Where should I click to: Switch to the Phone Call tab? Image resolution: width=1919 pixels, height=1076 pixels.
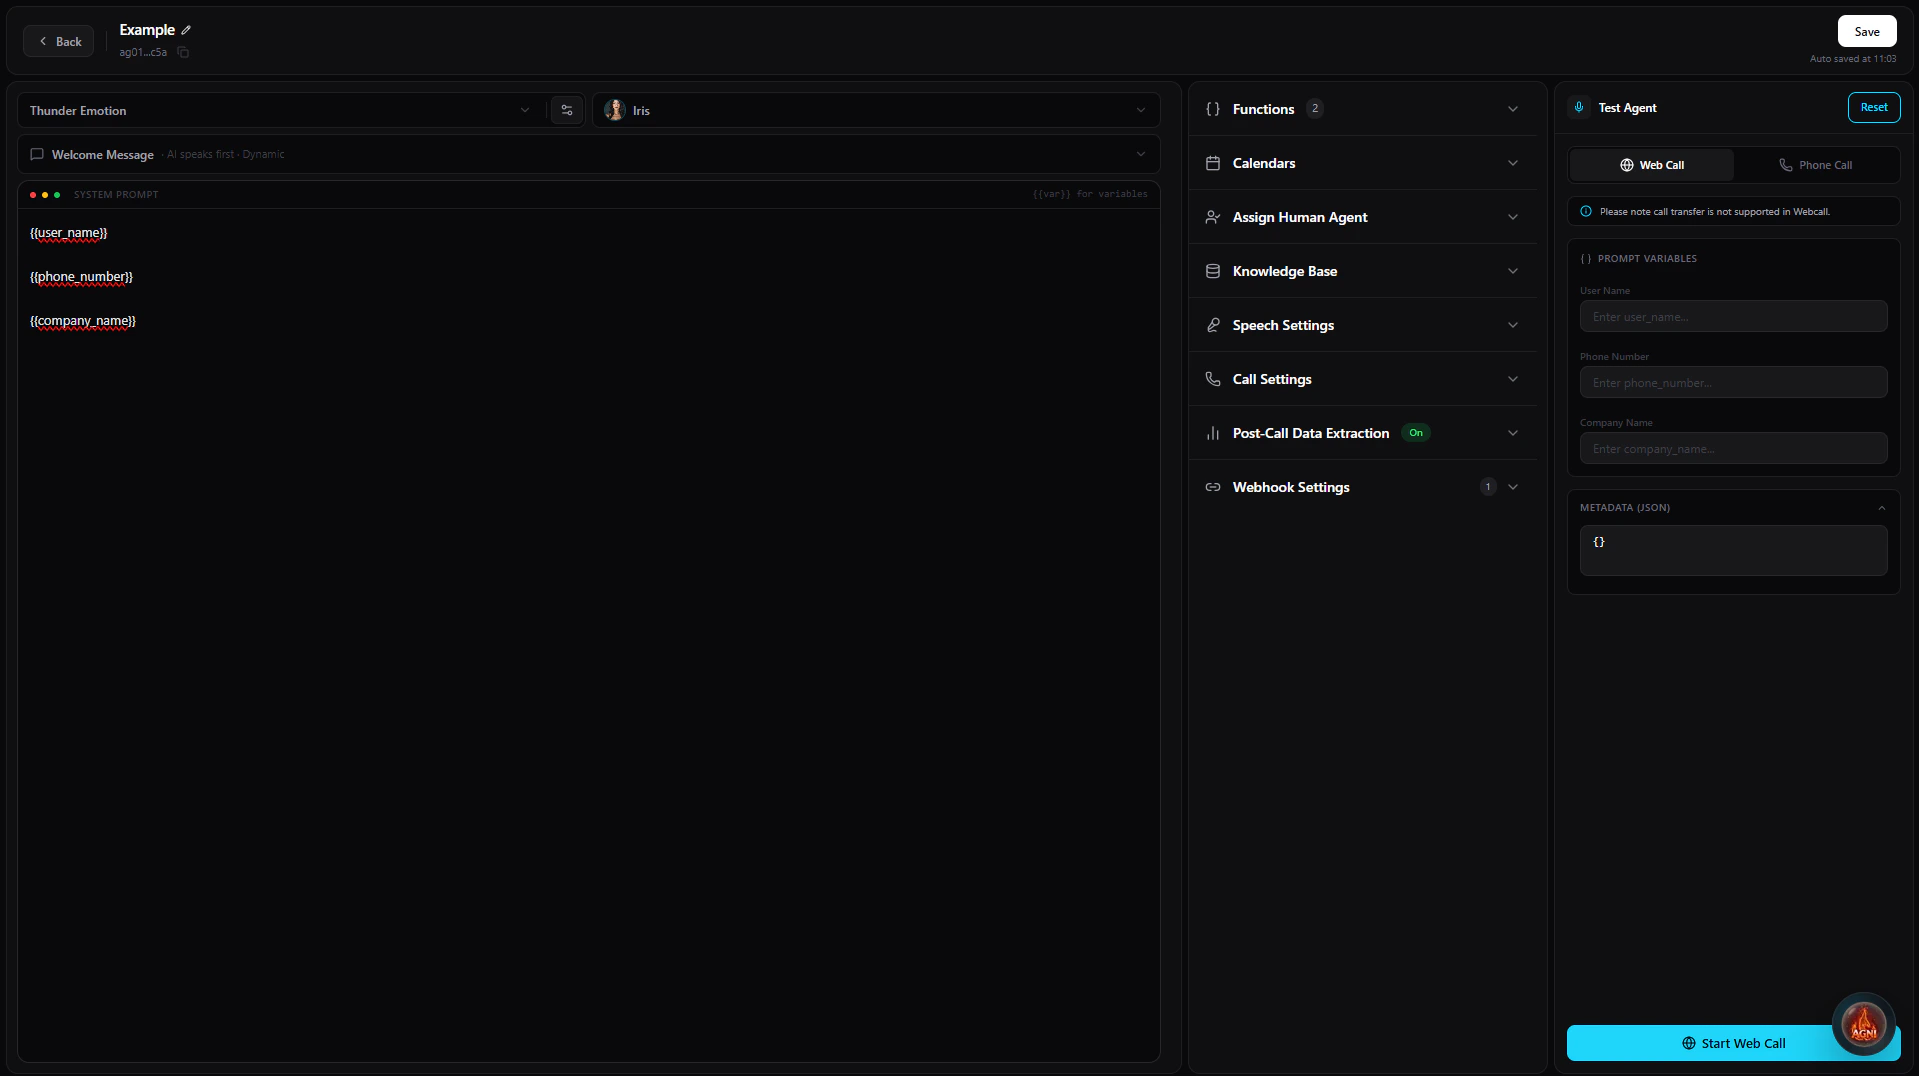pyautogui.click(x=1815, y=165)
